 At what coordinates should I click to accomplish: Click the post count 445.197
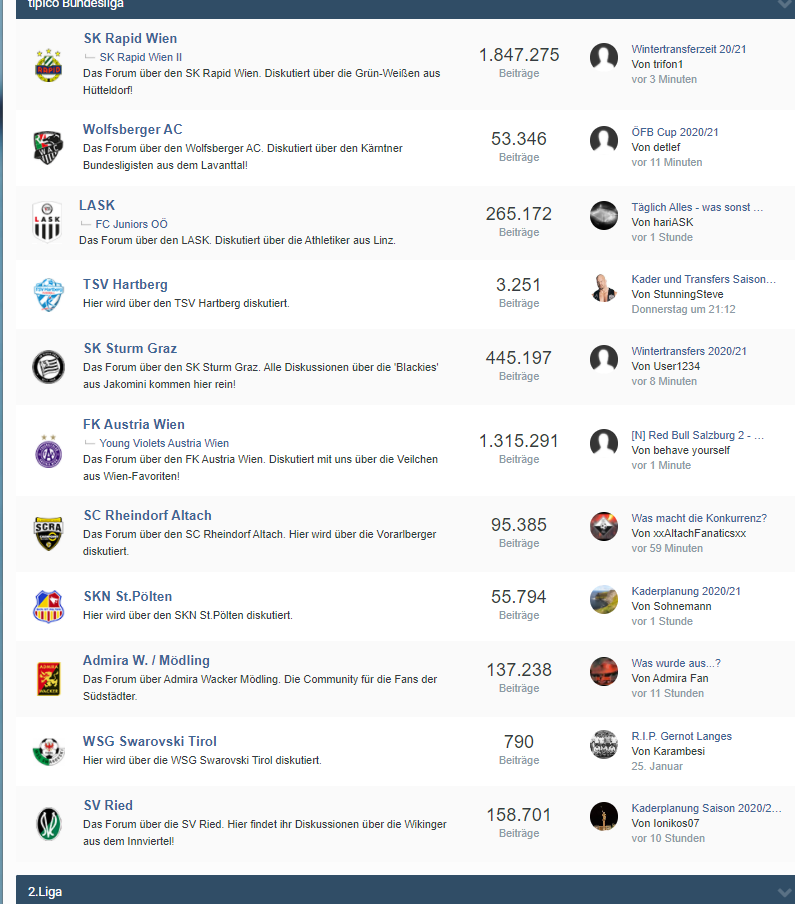coord(519,358)
